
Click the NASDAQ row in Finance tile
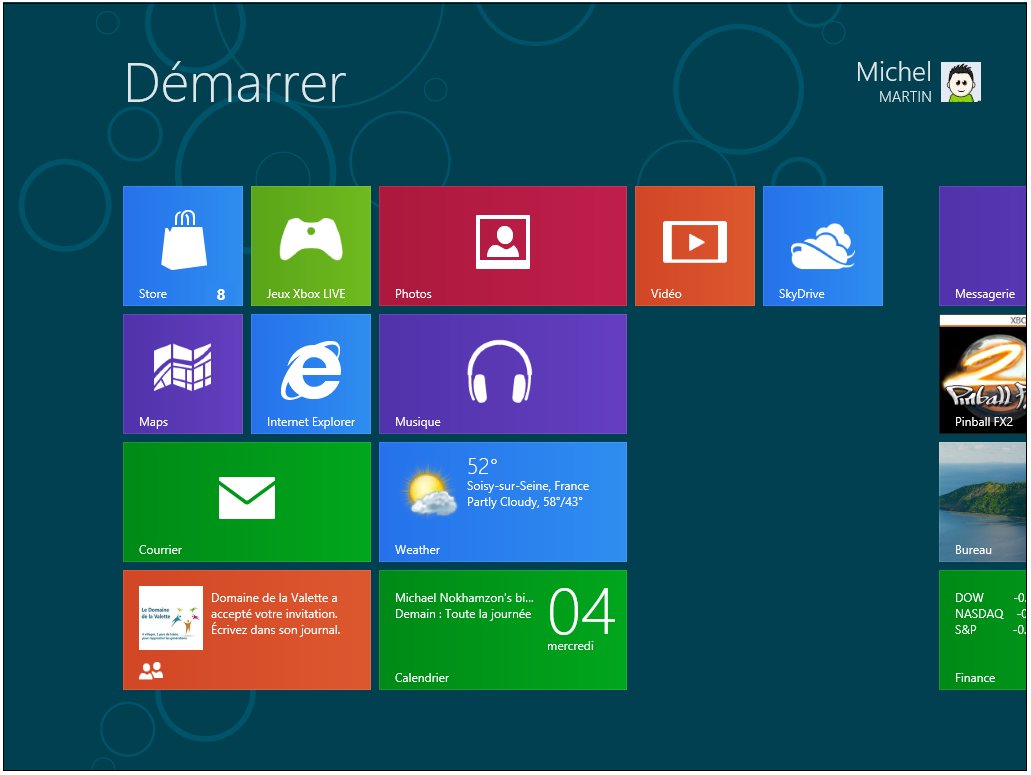(990, 613)
